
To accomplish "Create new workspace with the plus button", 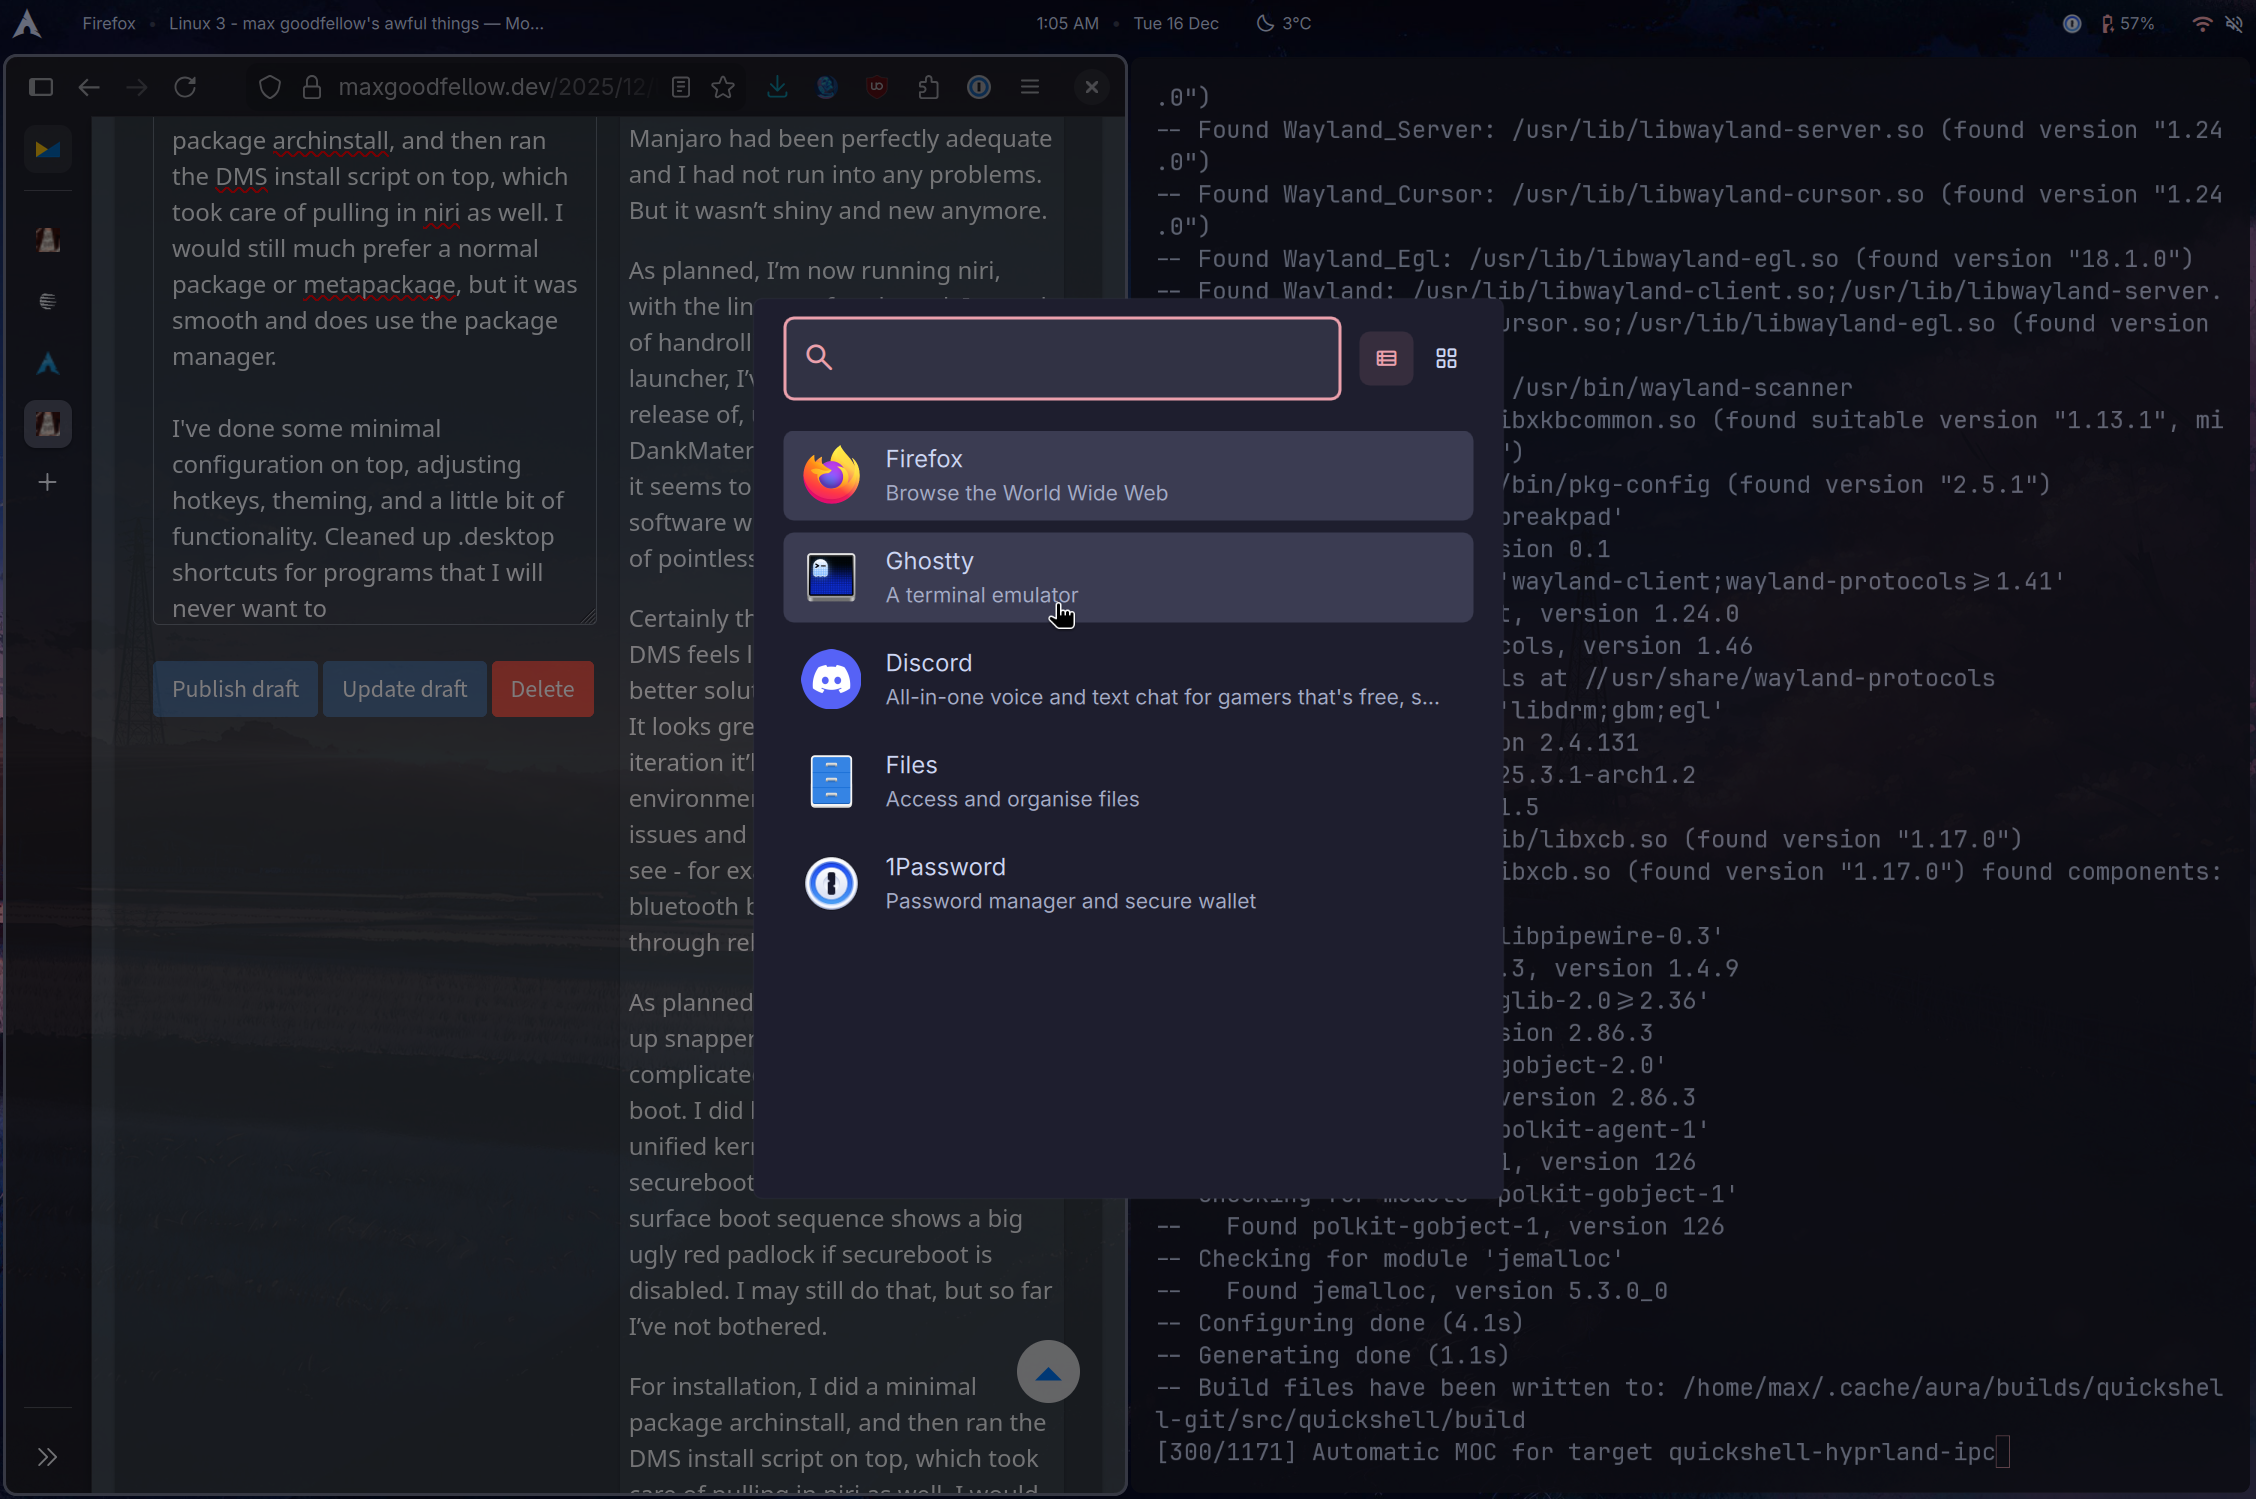I will pyautogui.click(x=47, y=482).
